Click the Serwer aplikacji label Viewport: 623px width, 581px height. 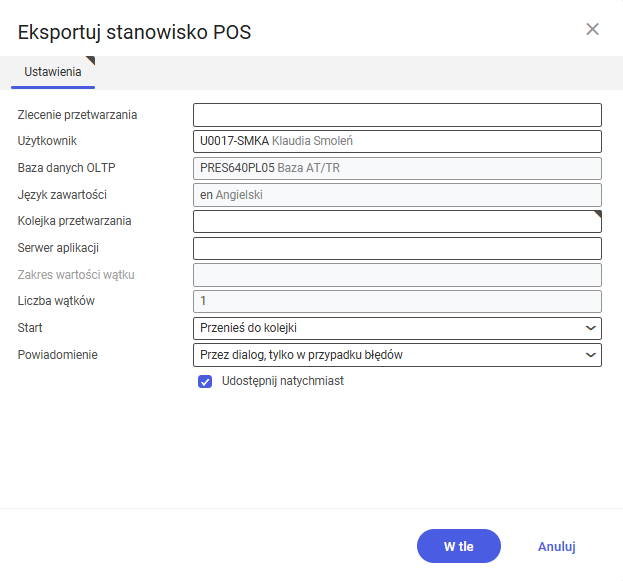(x=58, y=248)
